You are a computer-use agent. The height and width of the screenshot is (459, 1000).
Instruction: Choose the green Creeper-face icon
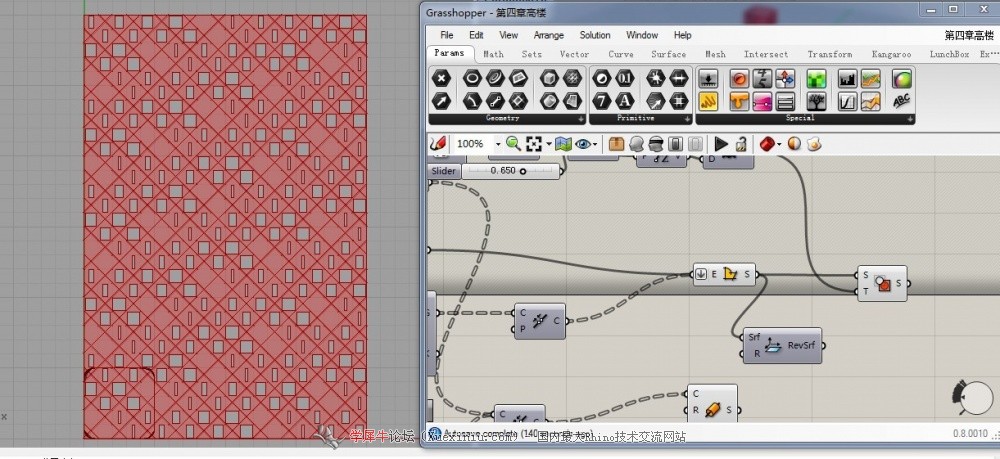816,79
